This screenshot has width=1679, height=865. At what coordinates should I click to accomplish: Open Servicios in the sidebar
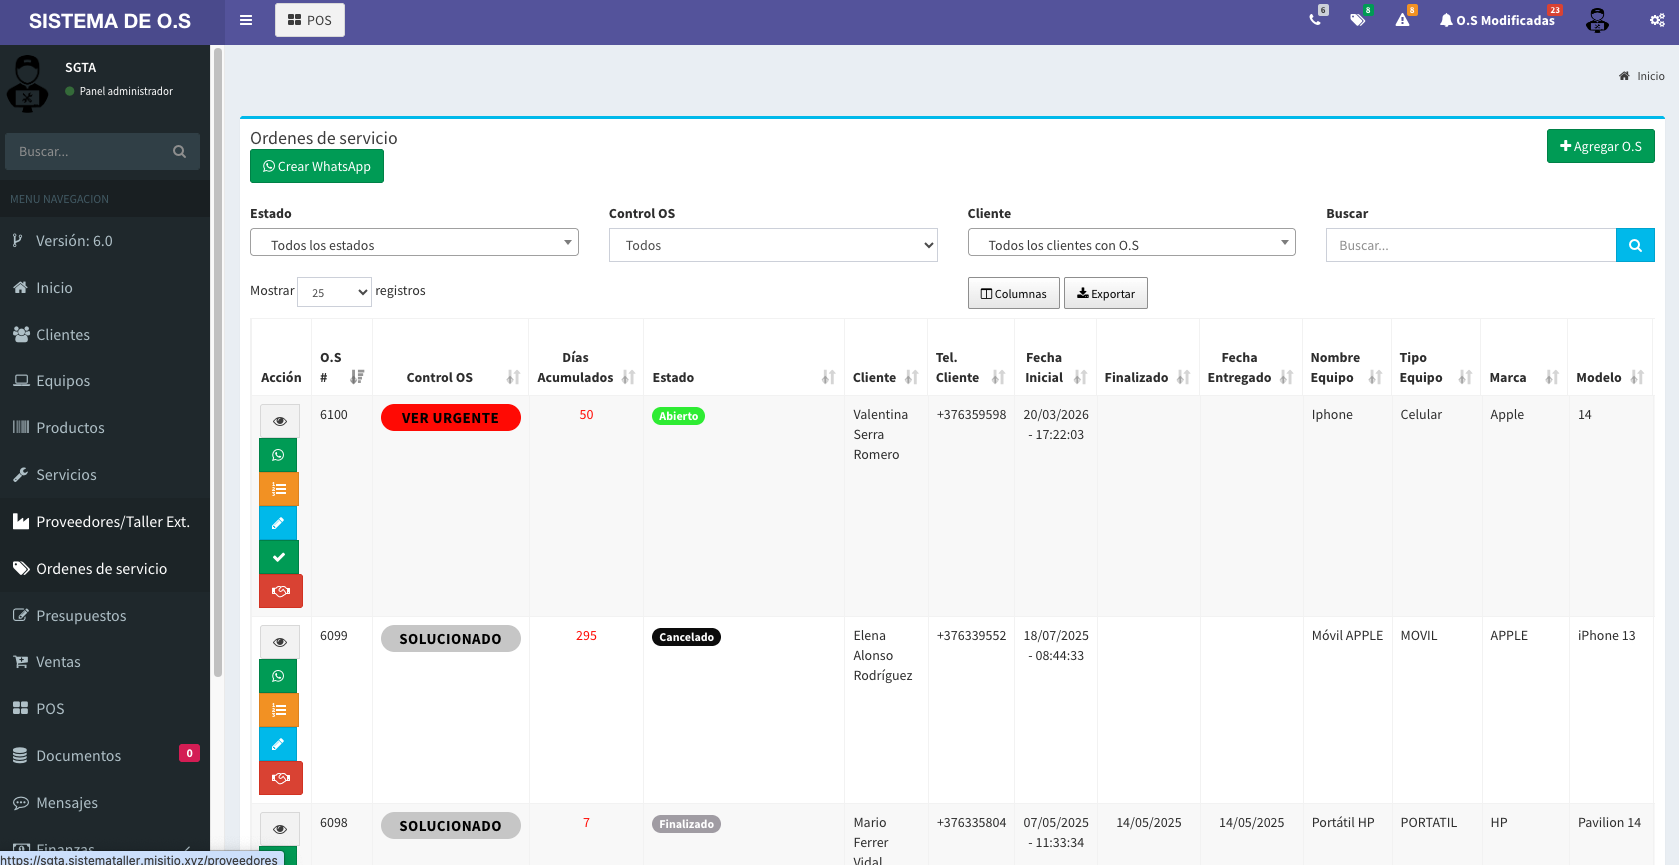[105, 475]
